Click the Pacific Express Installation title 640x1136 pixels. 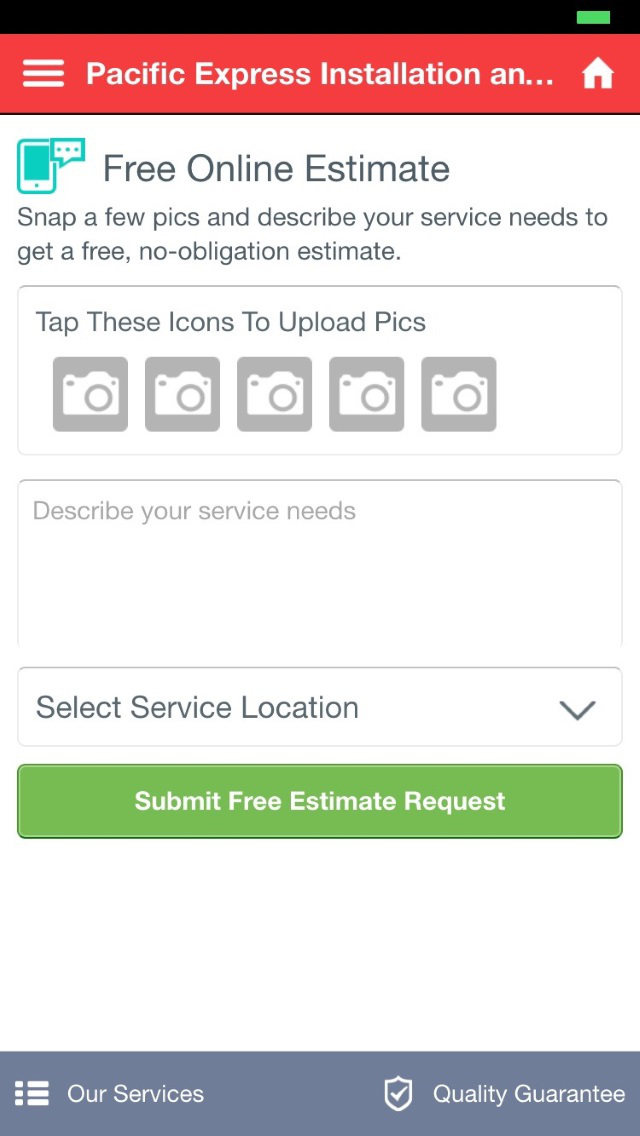point(320,74)
